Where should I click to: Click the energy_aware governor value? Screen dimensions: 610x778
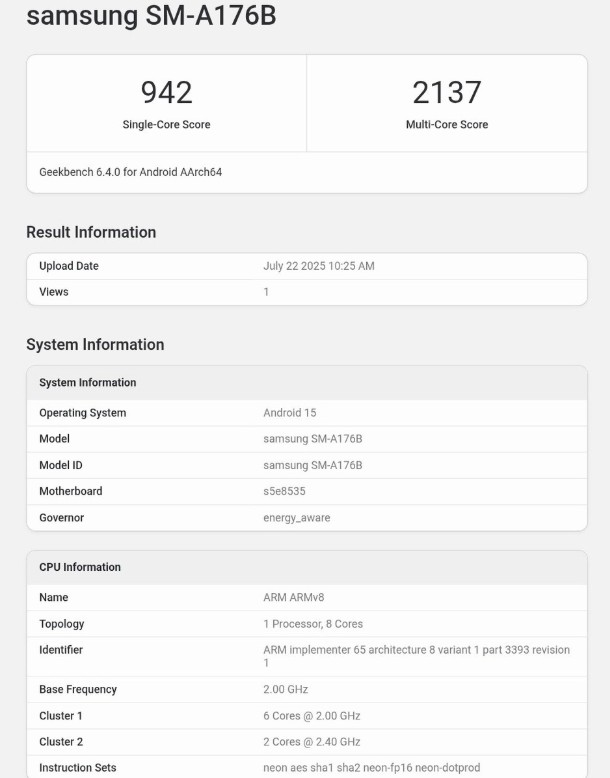tap(296, 518)
